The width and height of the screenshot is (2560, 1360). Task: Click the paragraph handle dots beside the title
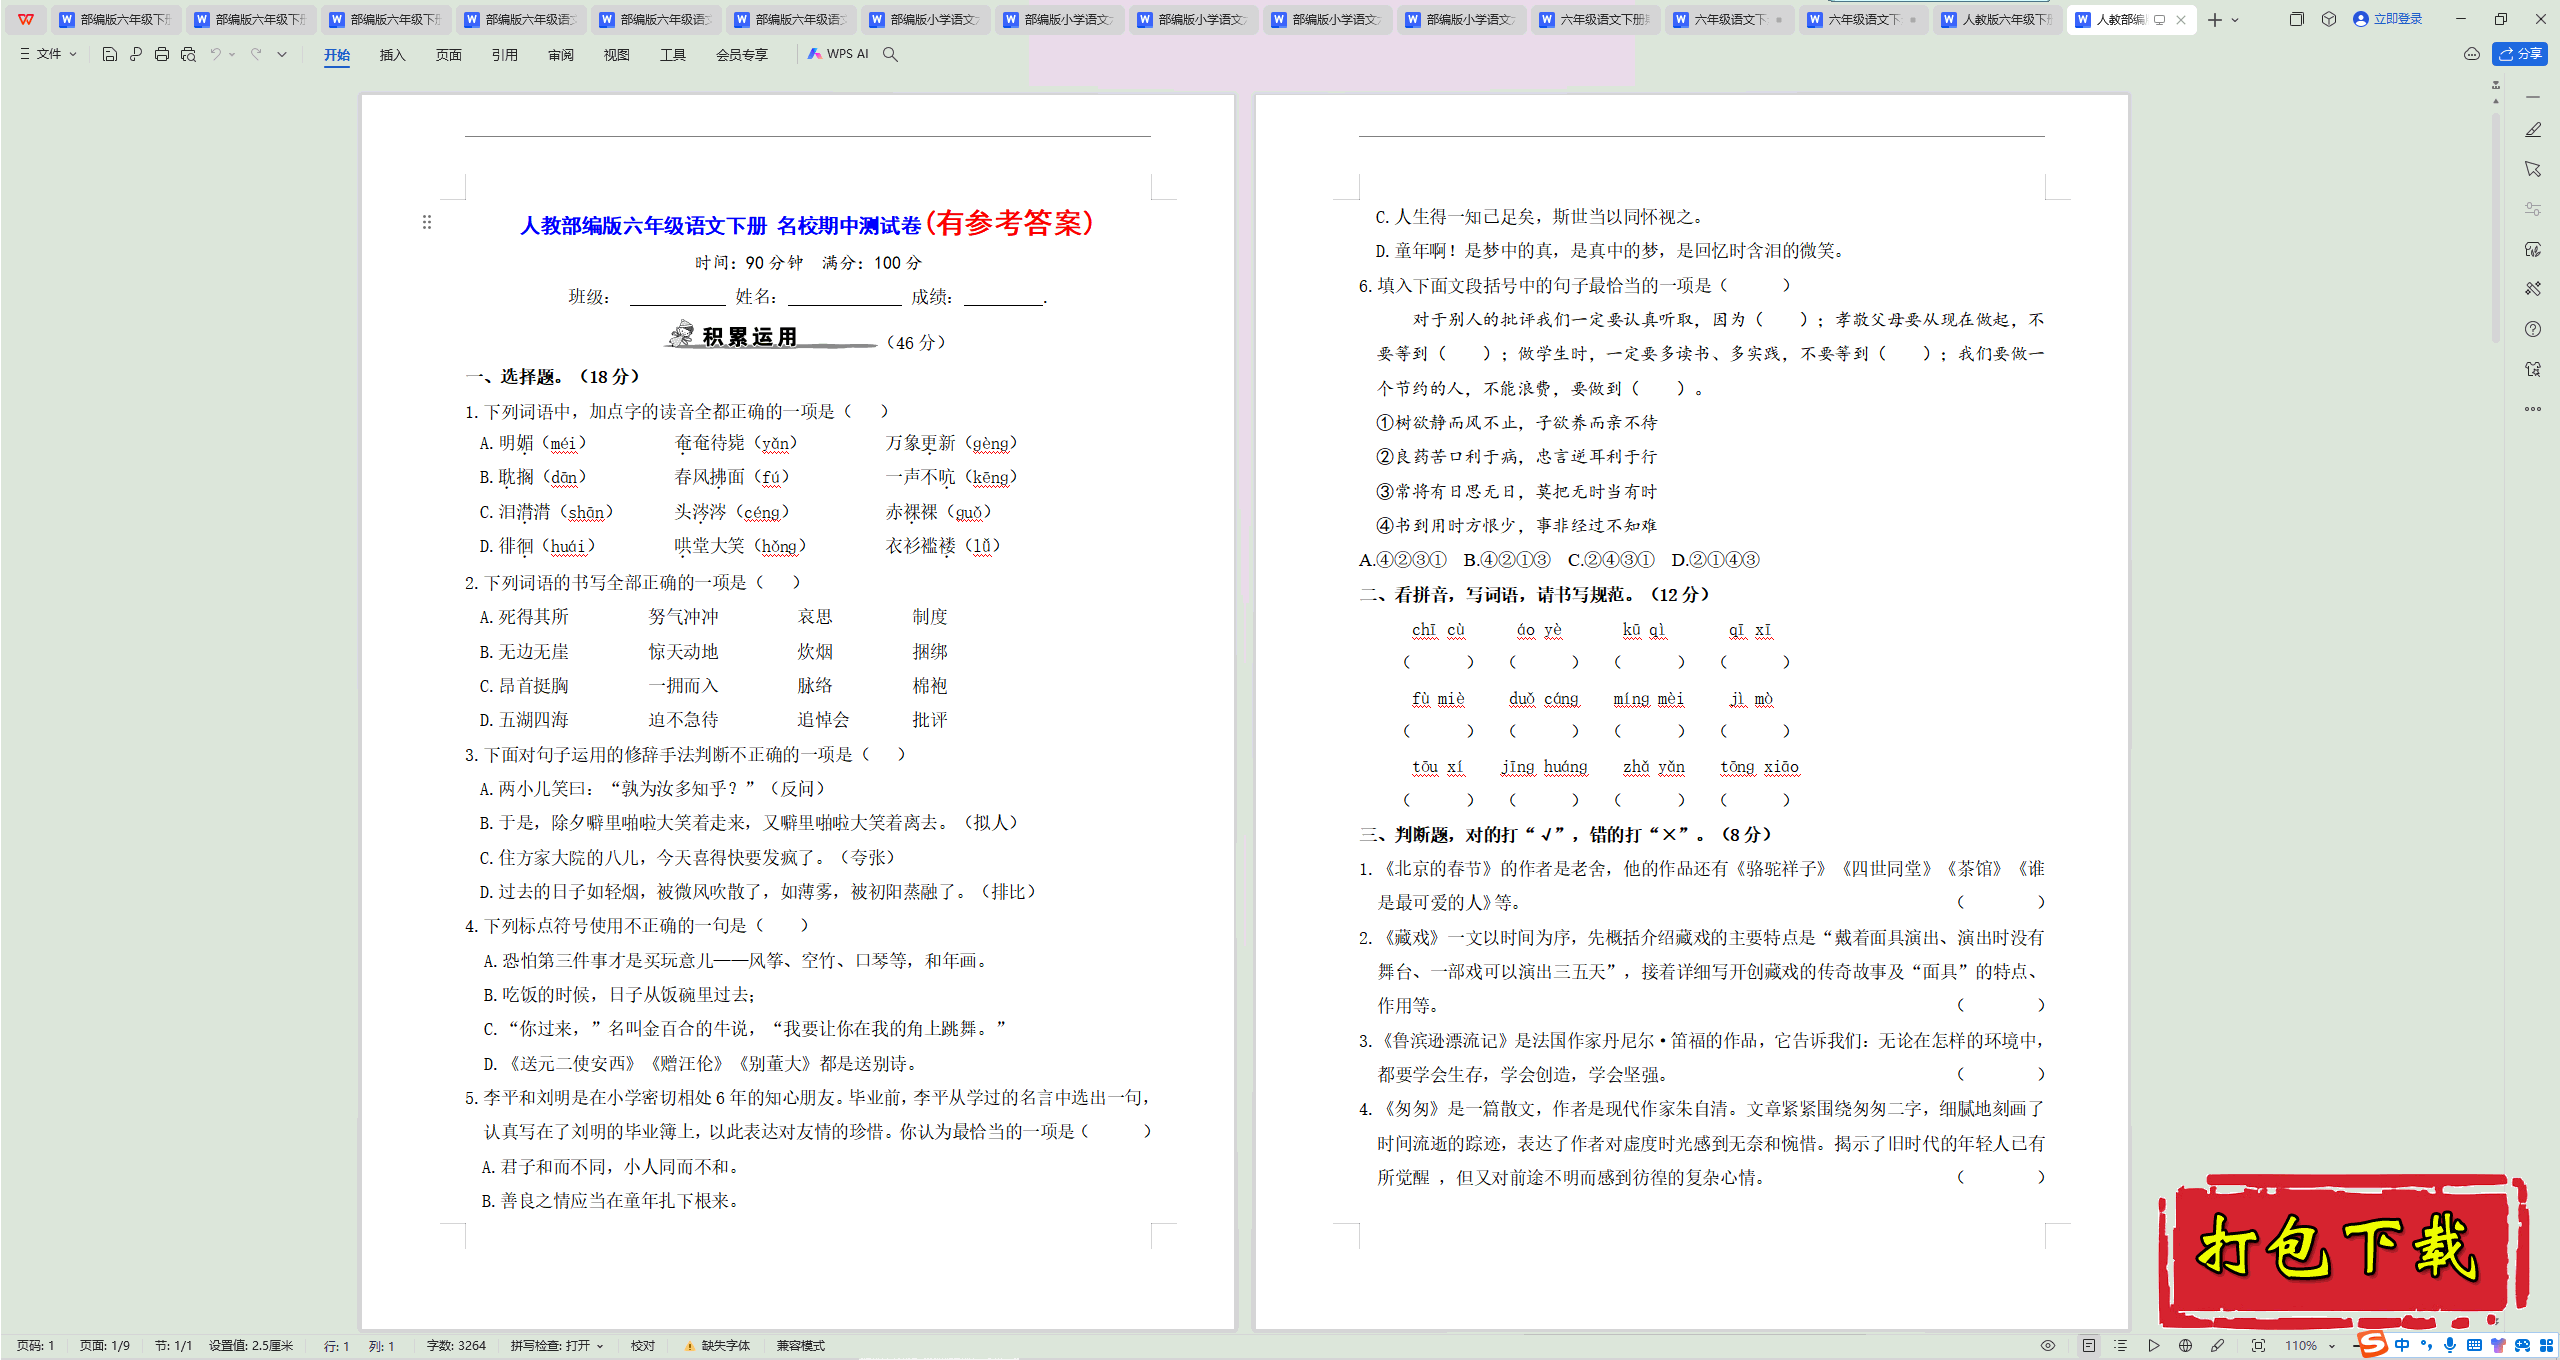[427, 222]
